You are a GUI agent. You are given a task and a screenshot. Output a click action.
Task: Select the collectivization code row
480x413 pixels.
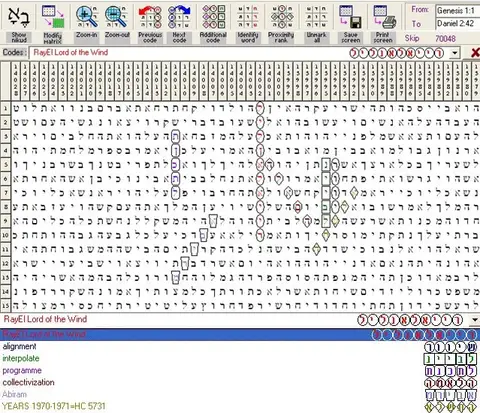240,382
